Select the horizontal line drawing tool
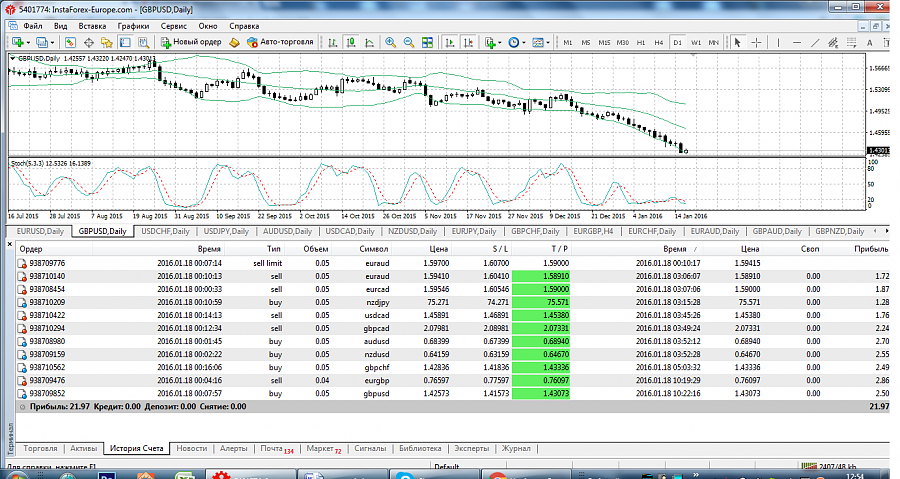 tap(797, 42)
